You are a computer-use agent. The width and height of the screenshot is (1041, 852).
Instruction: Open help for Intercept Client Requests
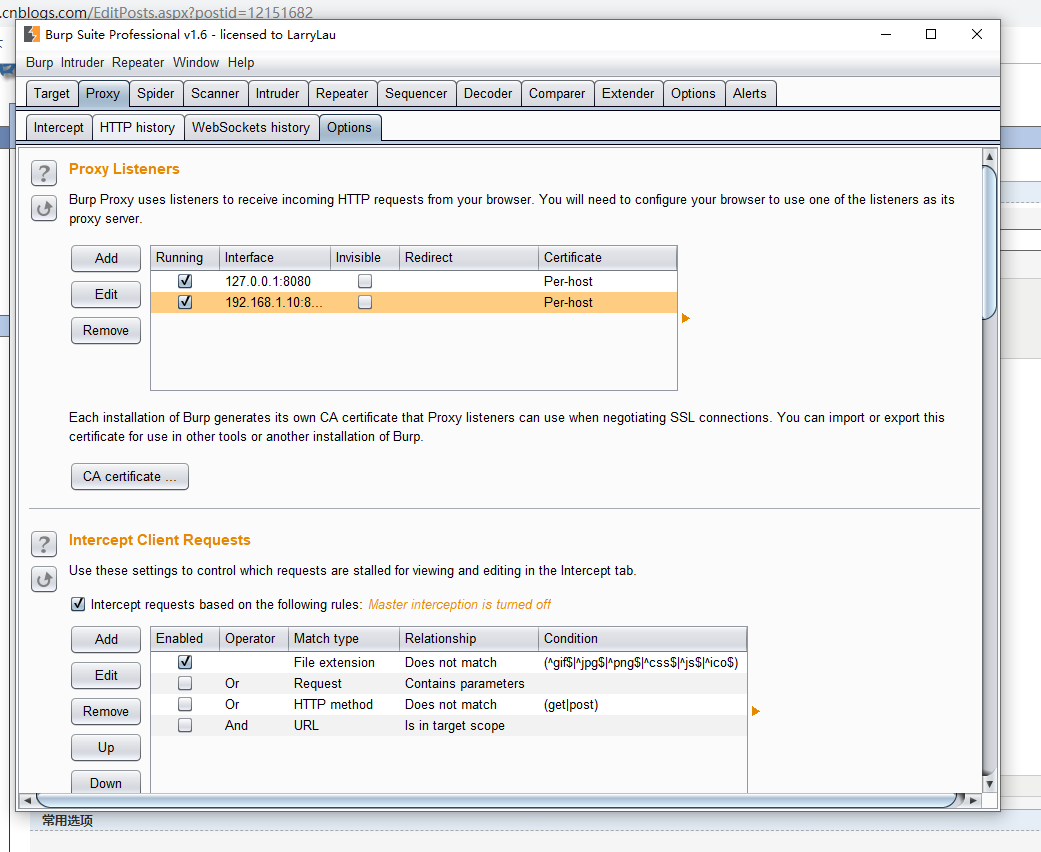43,544
